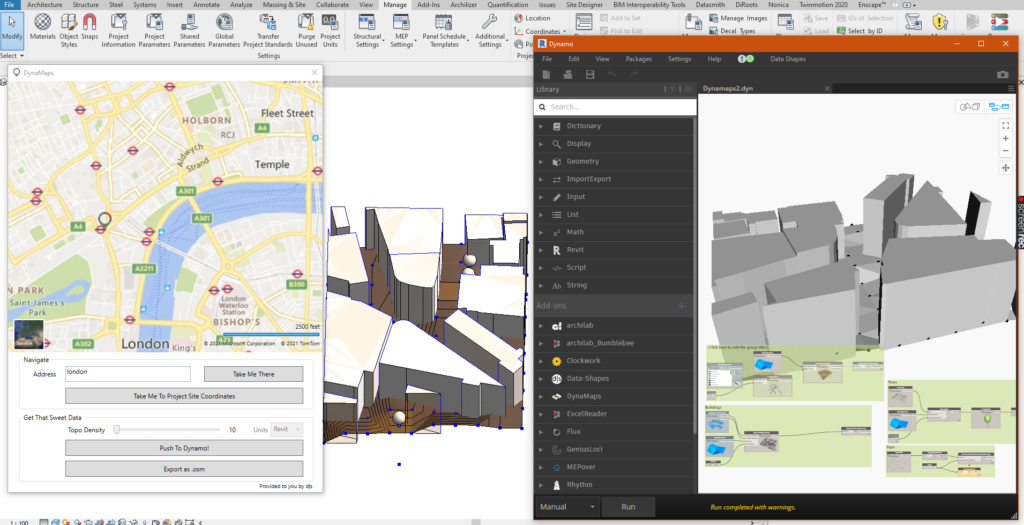The height and width of the screenshot is (525, 1024).
Task: Close the Dynamaps2.dyn tab
Action: pyautogui.click(x=827, y=88)
